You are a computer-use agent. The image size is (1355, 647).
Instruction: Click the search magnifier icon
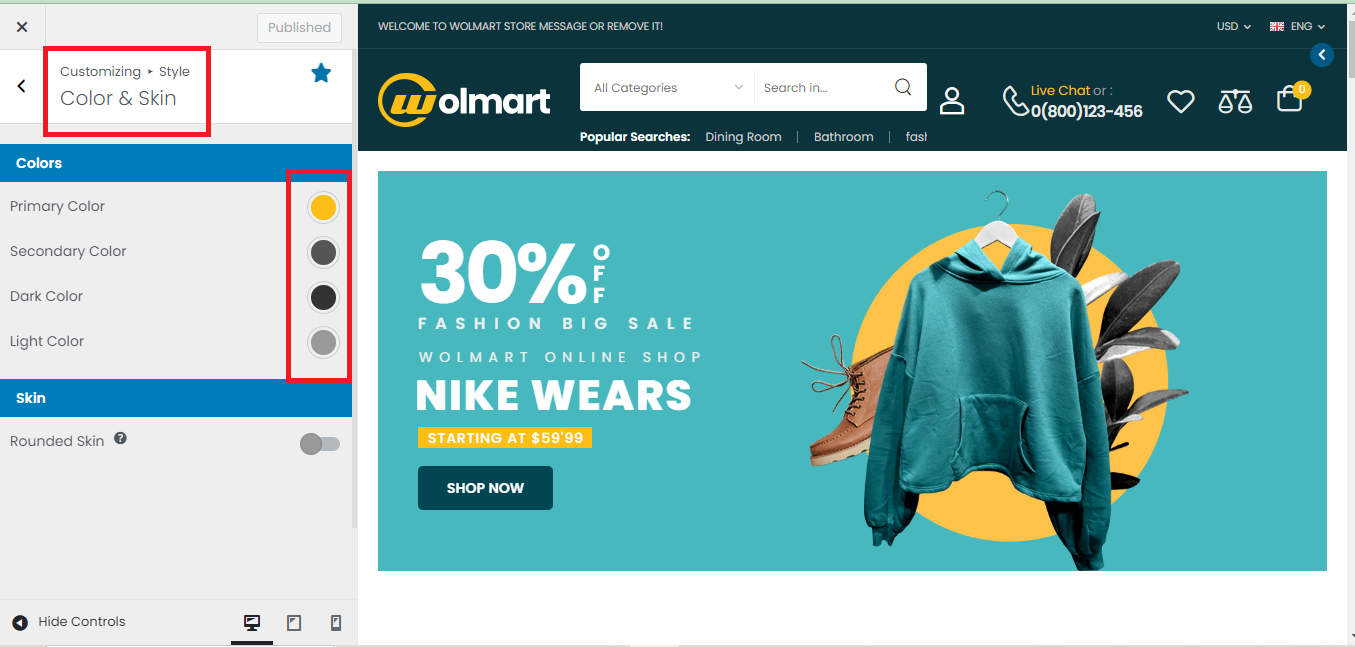coord(903,87)
